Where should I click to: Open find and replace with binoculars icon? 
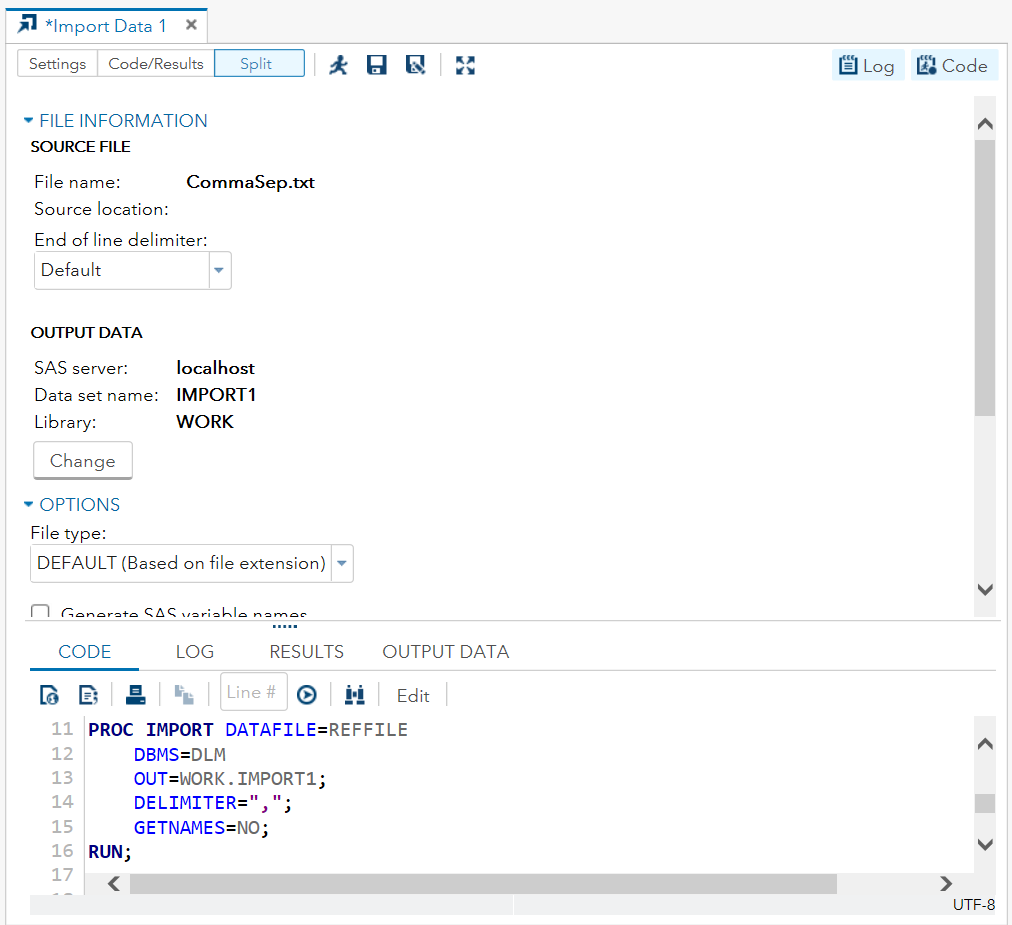pos(354,695)
